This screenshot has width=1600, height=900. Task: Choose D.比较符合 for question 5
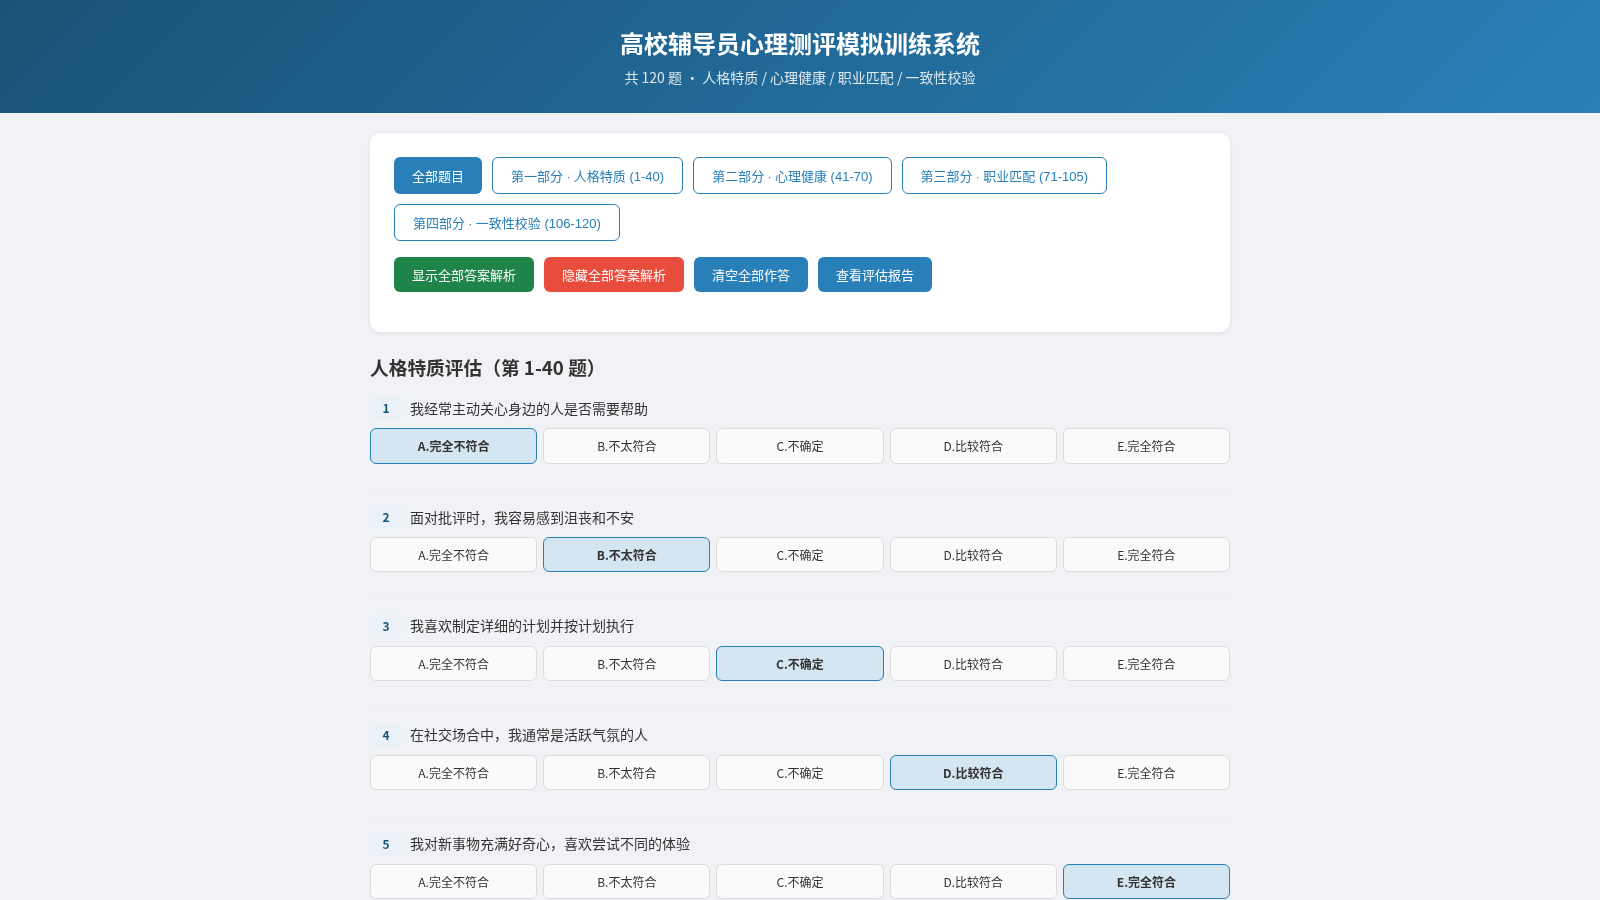point(973,882)
